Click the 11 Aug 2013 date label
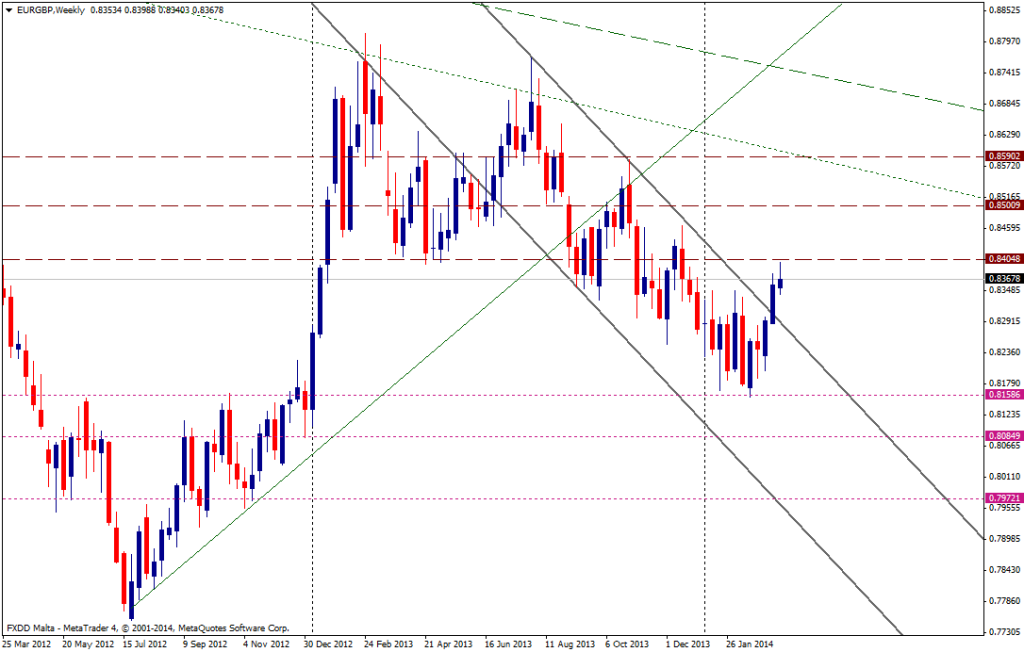 [568, 644]
